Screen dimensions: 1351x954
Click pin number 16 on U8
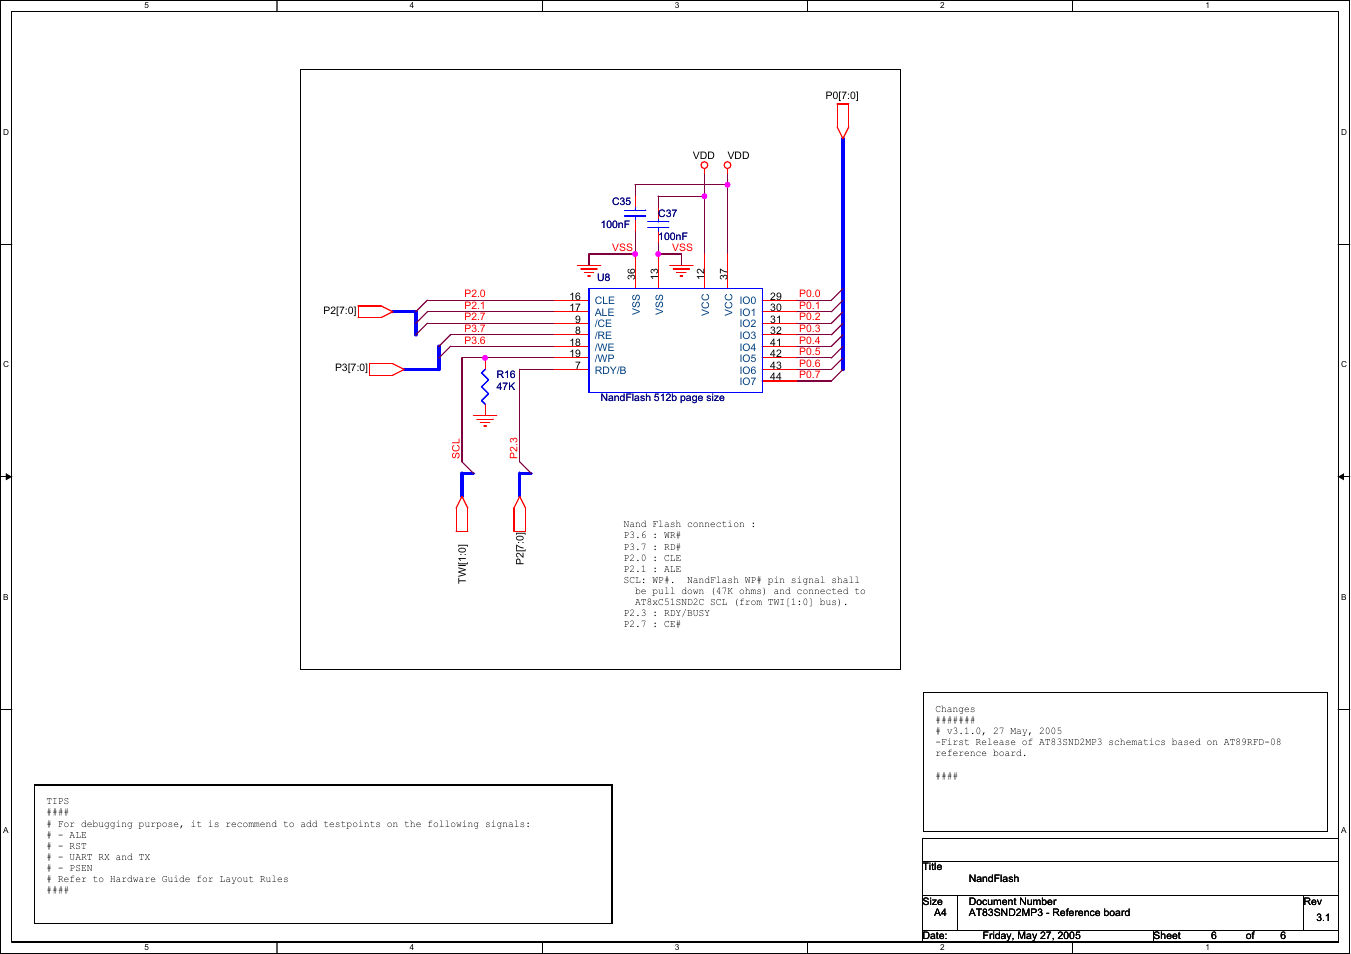[575, 296]
